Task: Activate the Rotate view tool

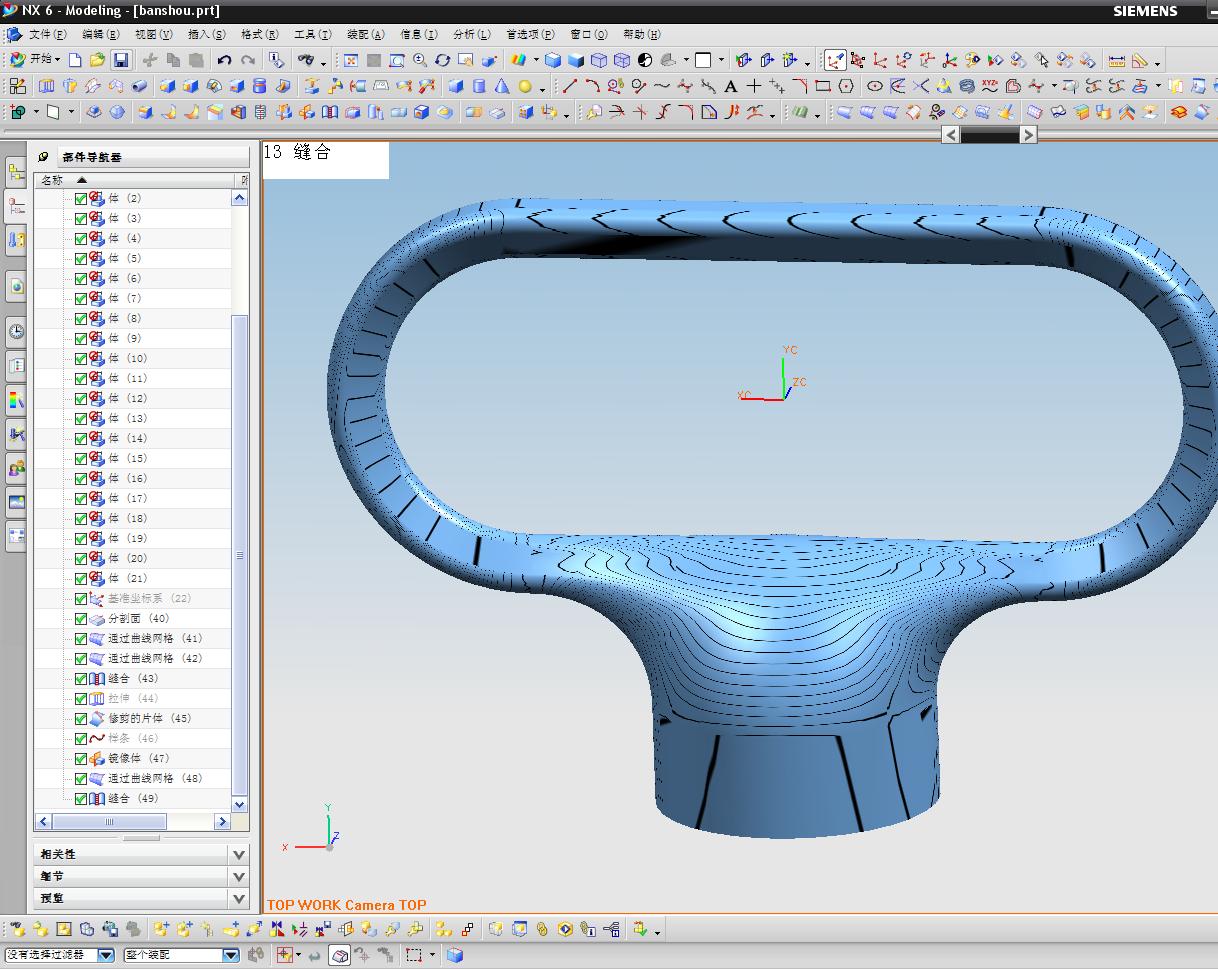Action: (x=443, y=60)
